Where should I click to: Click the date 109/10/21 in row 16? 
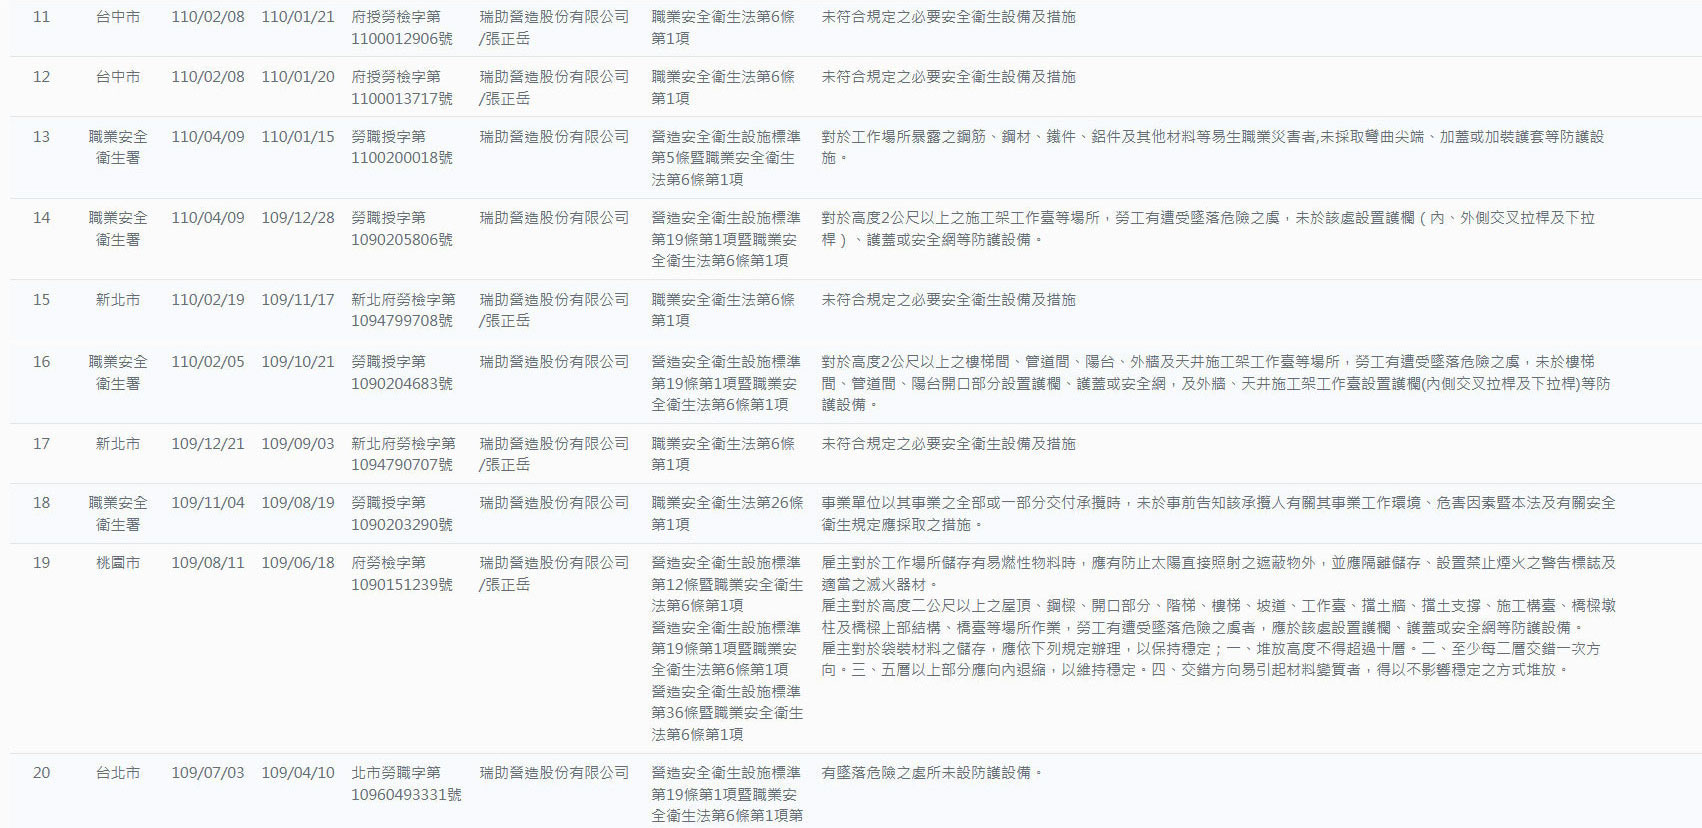(298, 362)
